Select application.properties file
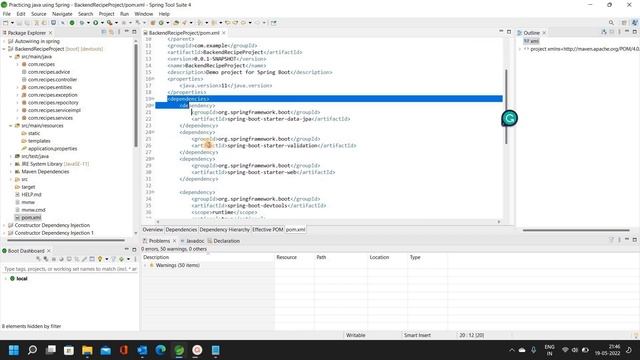This screenshot has width=640, height=360. (52, 149)
